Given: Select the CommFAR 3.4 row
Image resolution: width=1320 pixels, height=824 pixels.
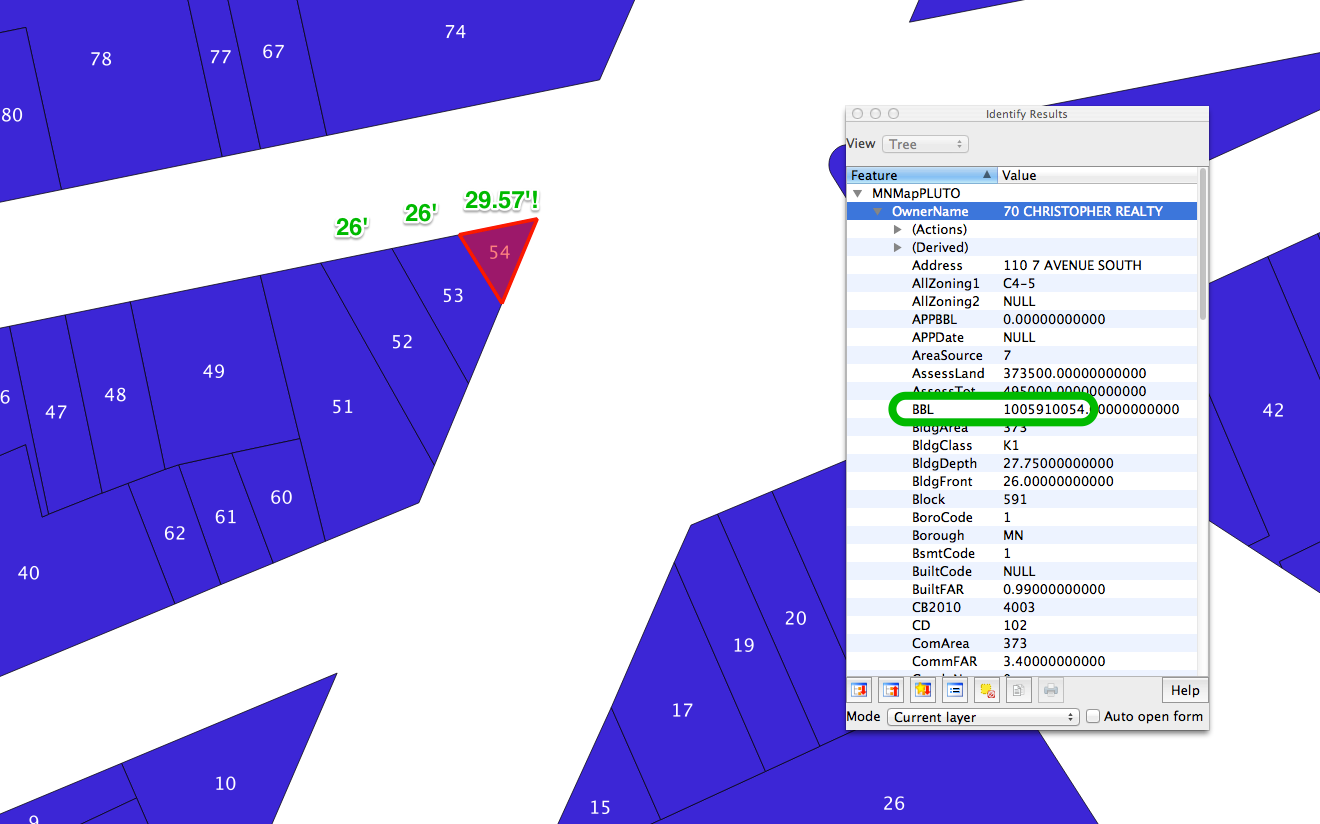Looking at the screenshot, I should [1021, 661].
